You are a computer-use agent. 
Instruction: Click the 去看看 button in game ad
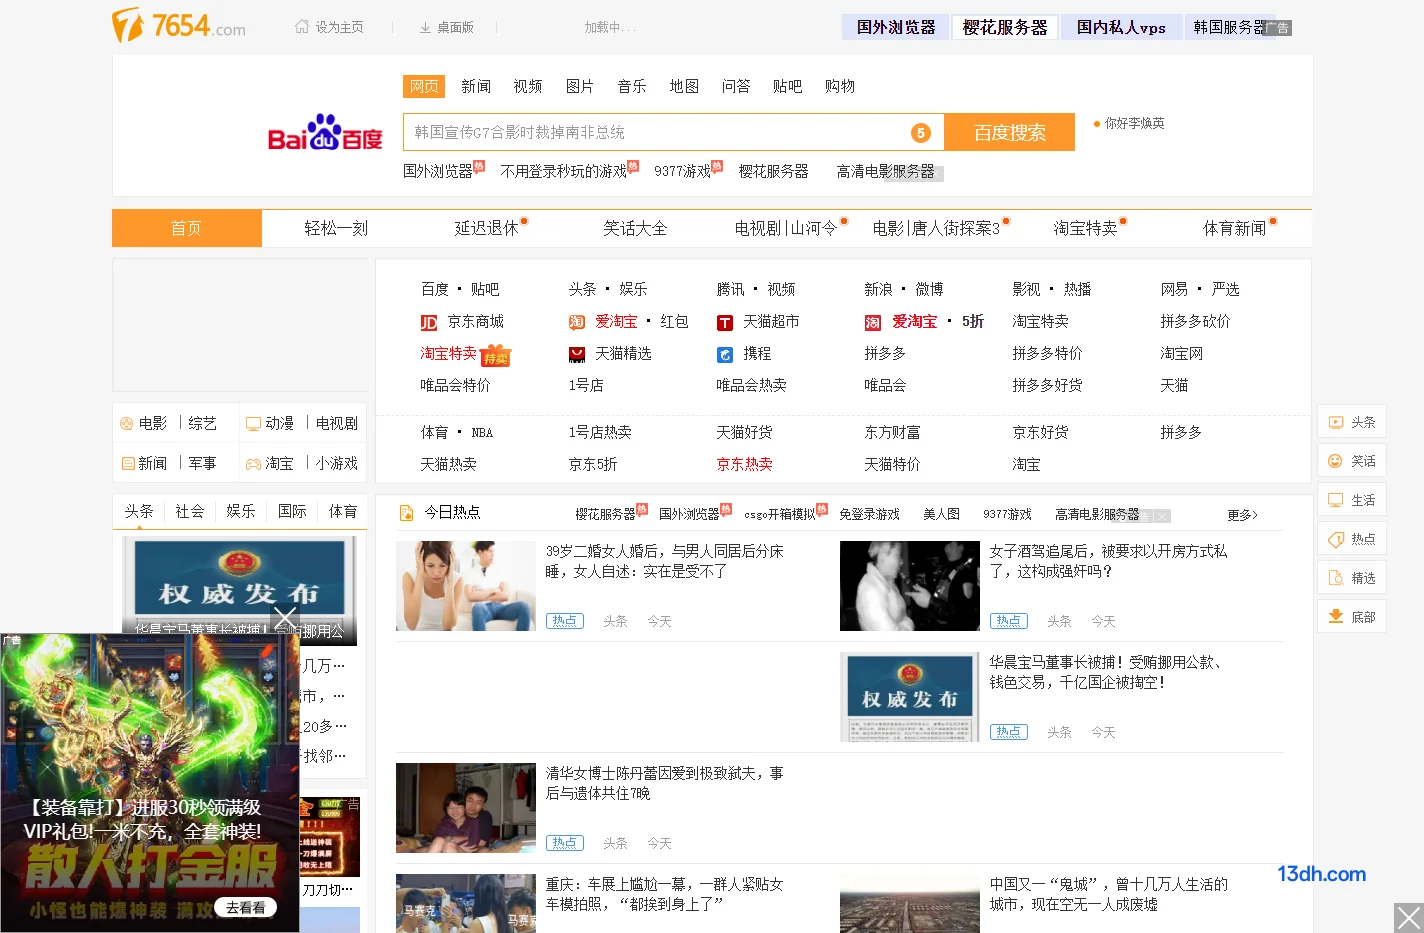[246, 908]
